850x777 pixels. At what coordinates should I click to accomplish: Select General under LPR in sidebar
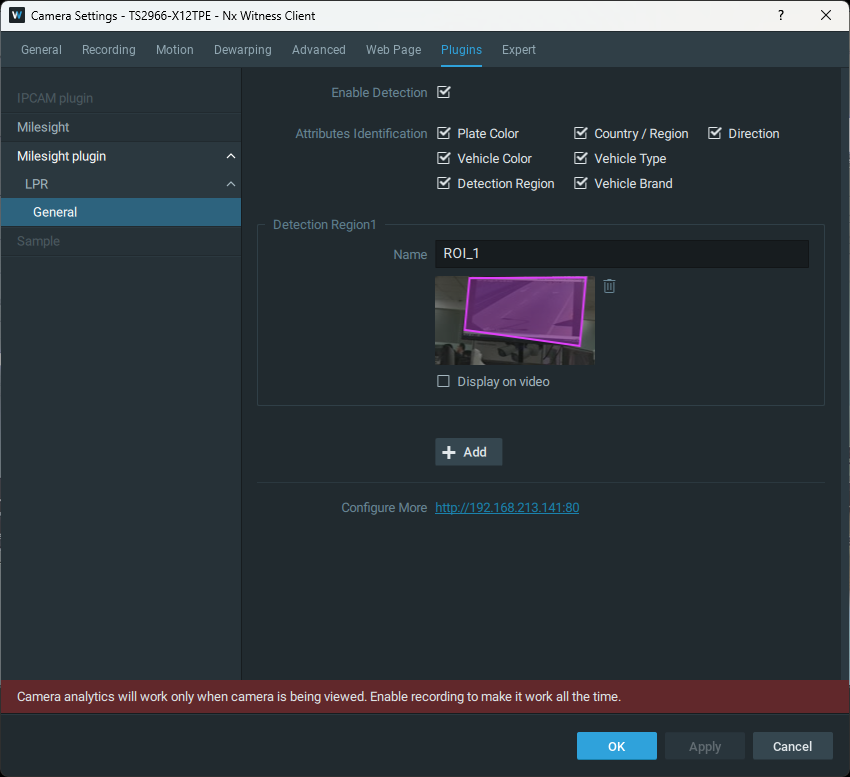point(121,212)
